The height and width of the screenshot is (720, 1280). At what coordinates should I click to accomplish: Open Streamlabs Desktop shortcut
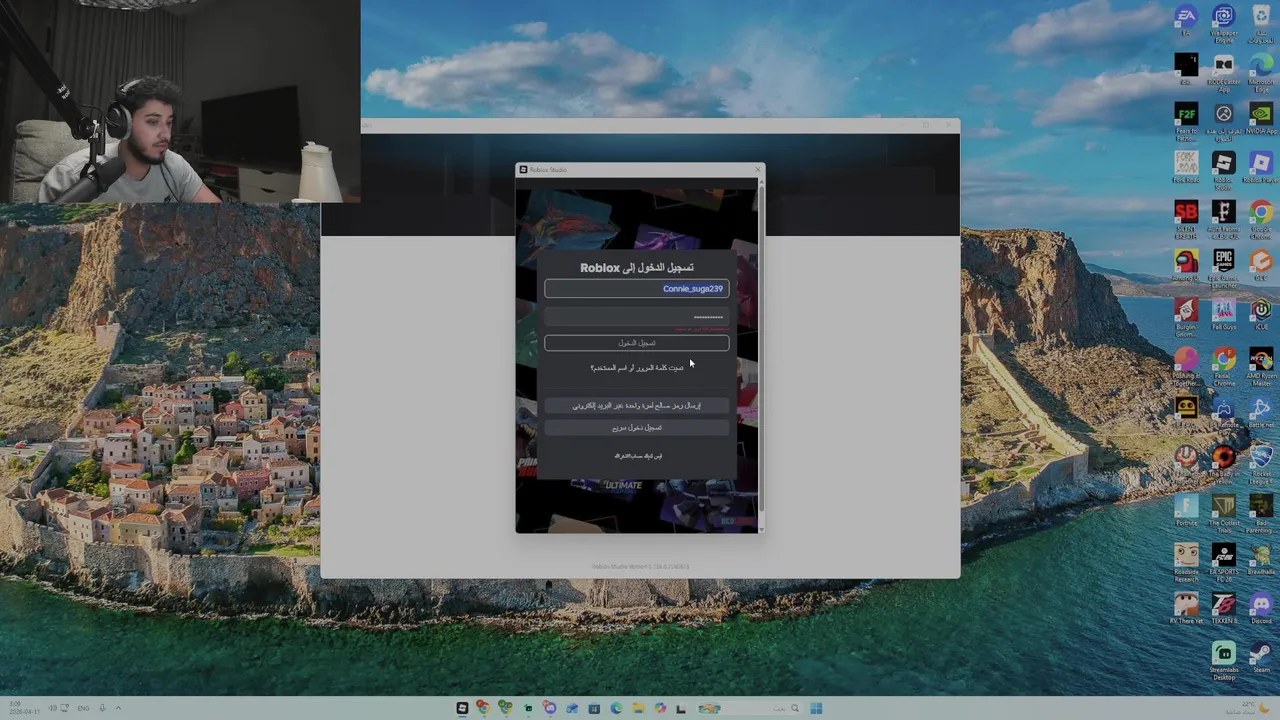click(x=1223, y=660)
